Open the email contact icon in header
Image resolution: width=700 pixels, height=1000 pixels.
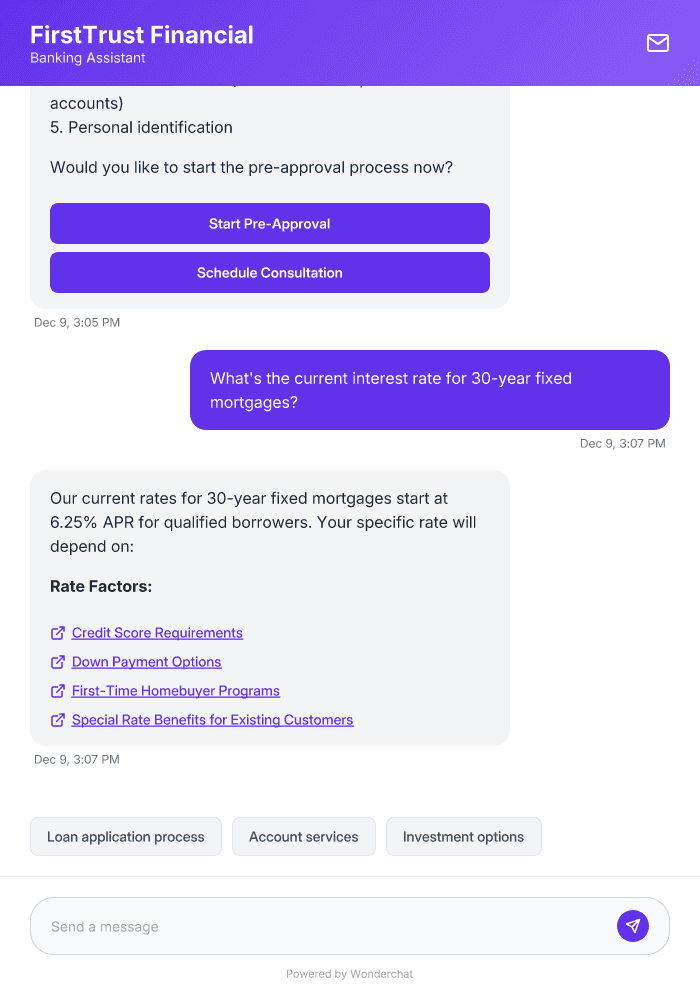click(x=657, y=43)
